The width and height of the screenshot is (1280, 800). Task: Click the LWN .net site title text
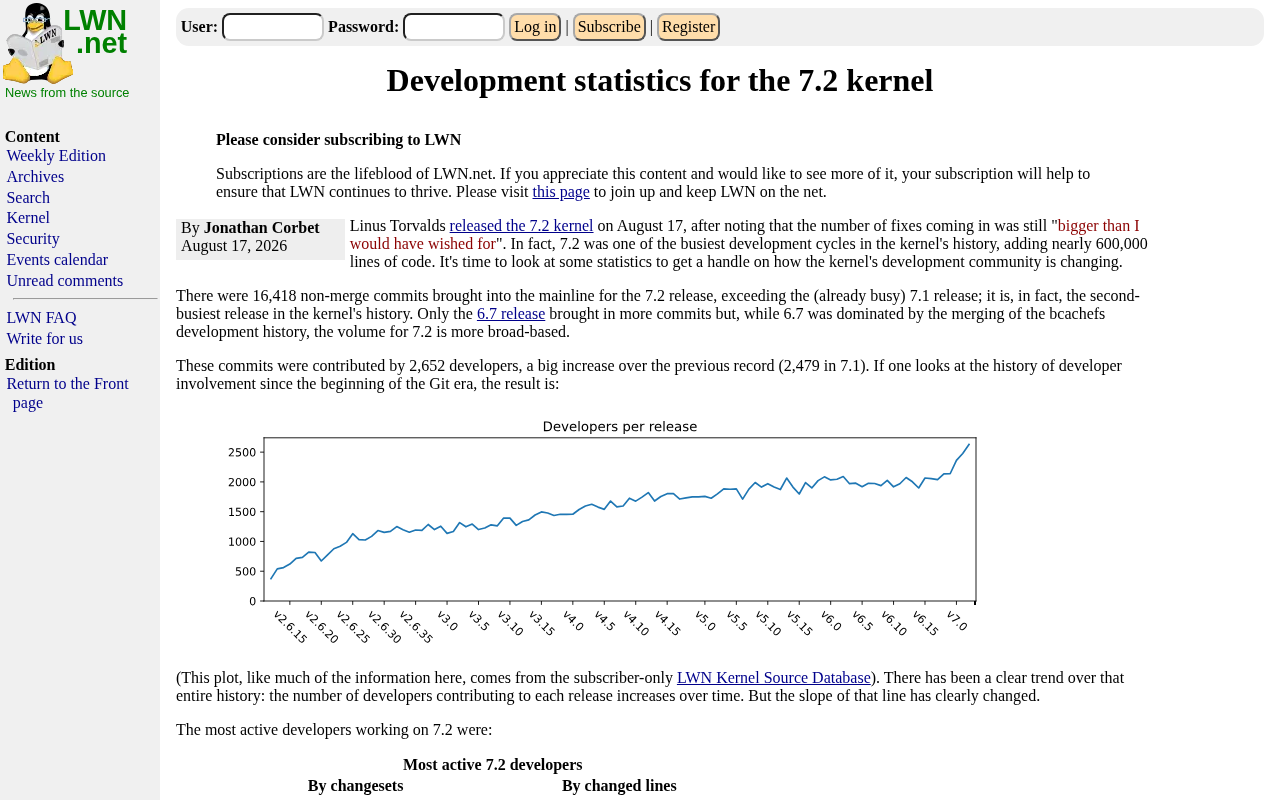96,32
